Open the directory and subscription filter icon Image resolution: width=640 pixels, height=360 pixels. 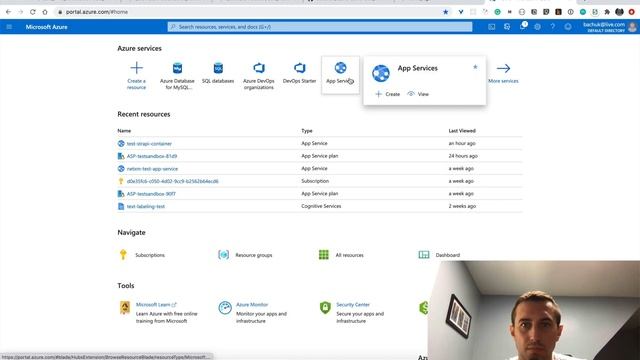(x=507, y=27)
